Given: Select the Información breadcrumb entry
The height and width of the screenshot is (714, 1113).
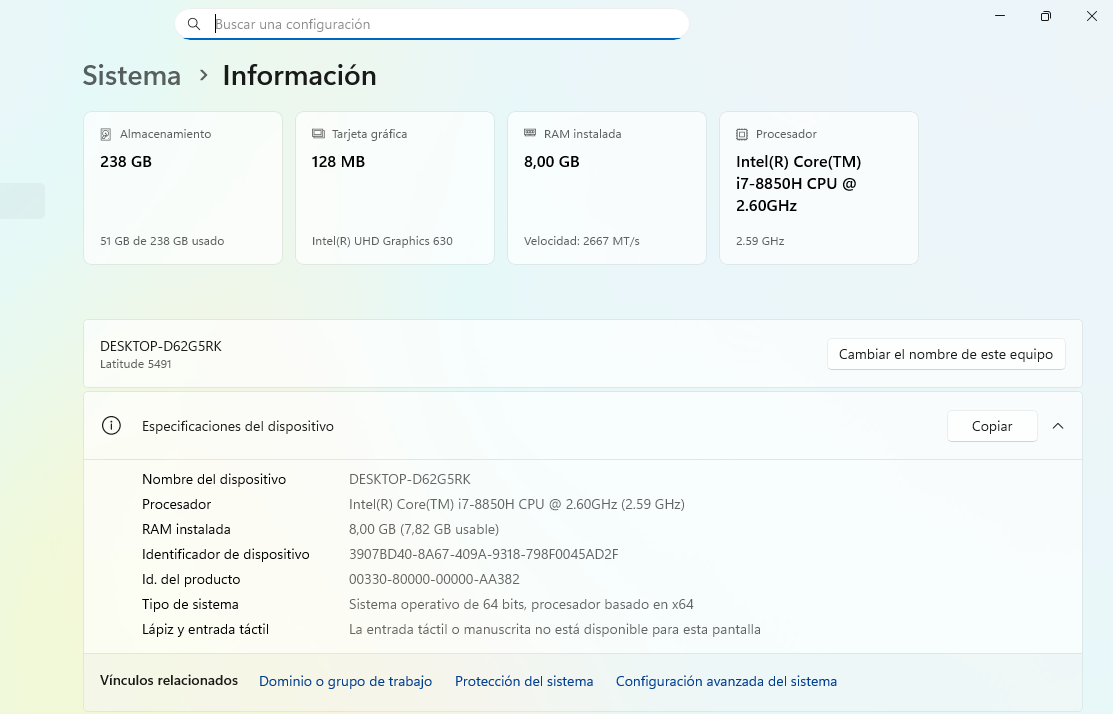Looking at the screenshot, I should (299, 75).
